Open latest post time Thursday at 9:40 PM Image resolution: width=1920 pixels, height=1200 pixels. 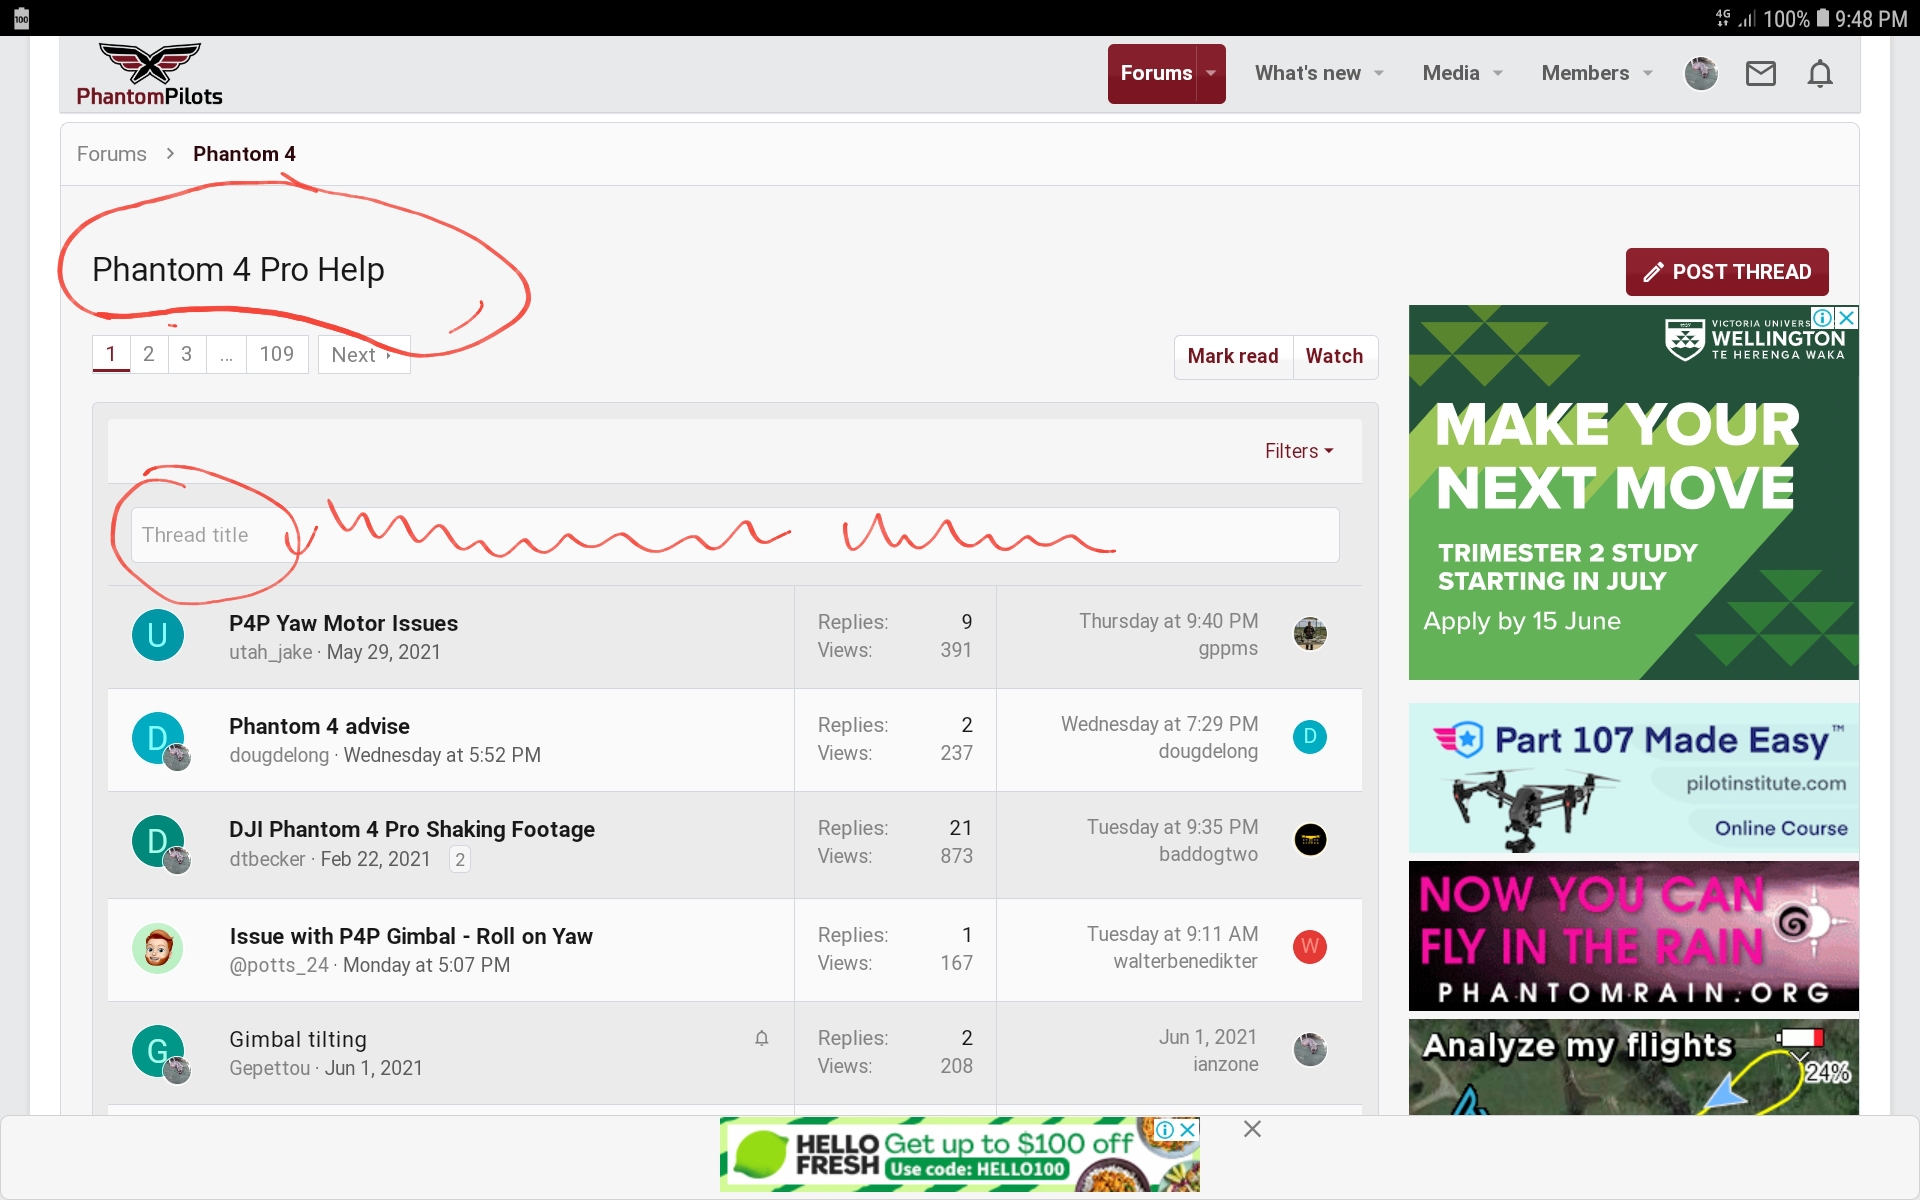click(1168, 621)
